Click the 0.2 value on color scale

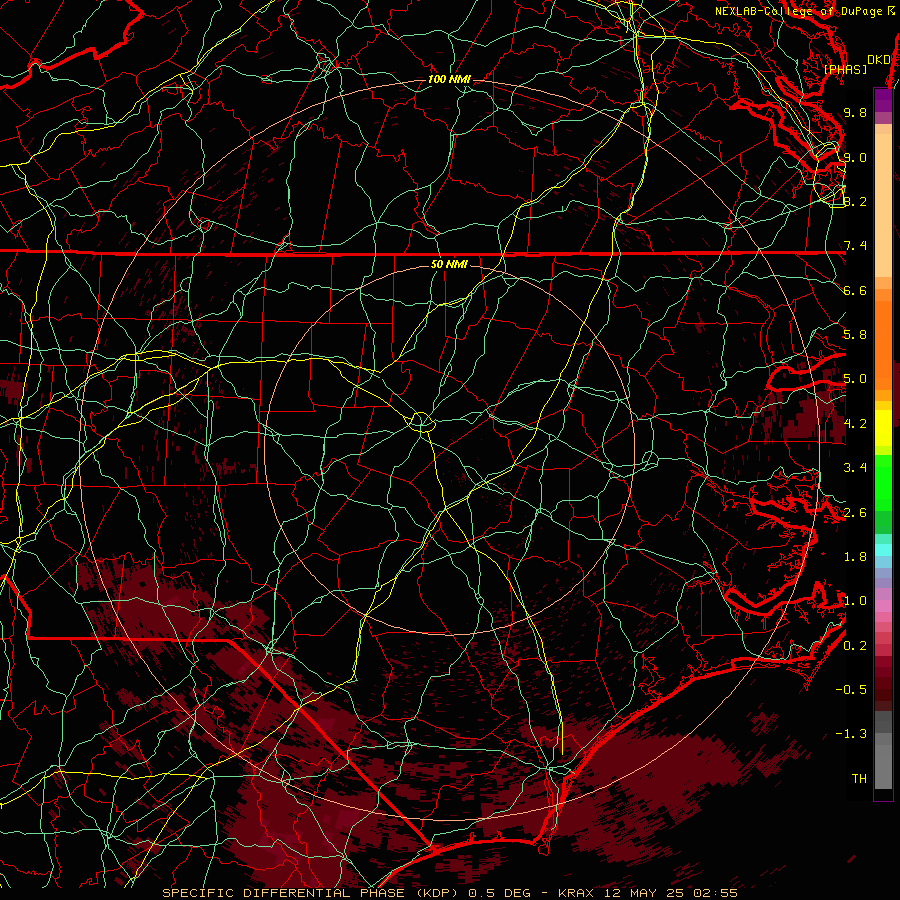click(x=855, y=646)
